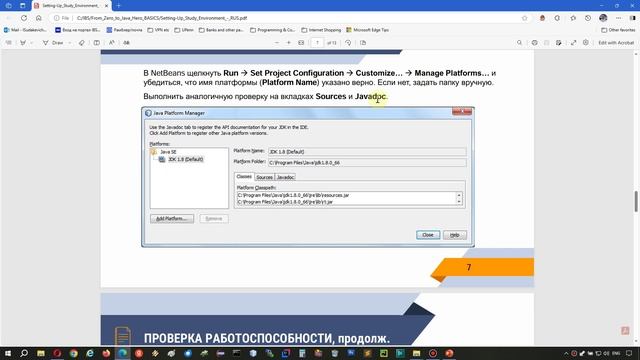Image resolution: width=640 pixels, height=360 pixels.
Task: Zoom out the PDF with minus
Action: [x=277, y=42]
